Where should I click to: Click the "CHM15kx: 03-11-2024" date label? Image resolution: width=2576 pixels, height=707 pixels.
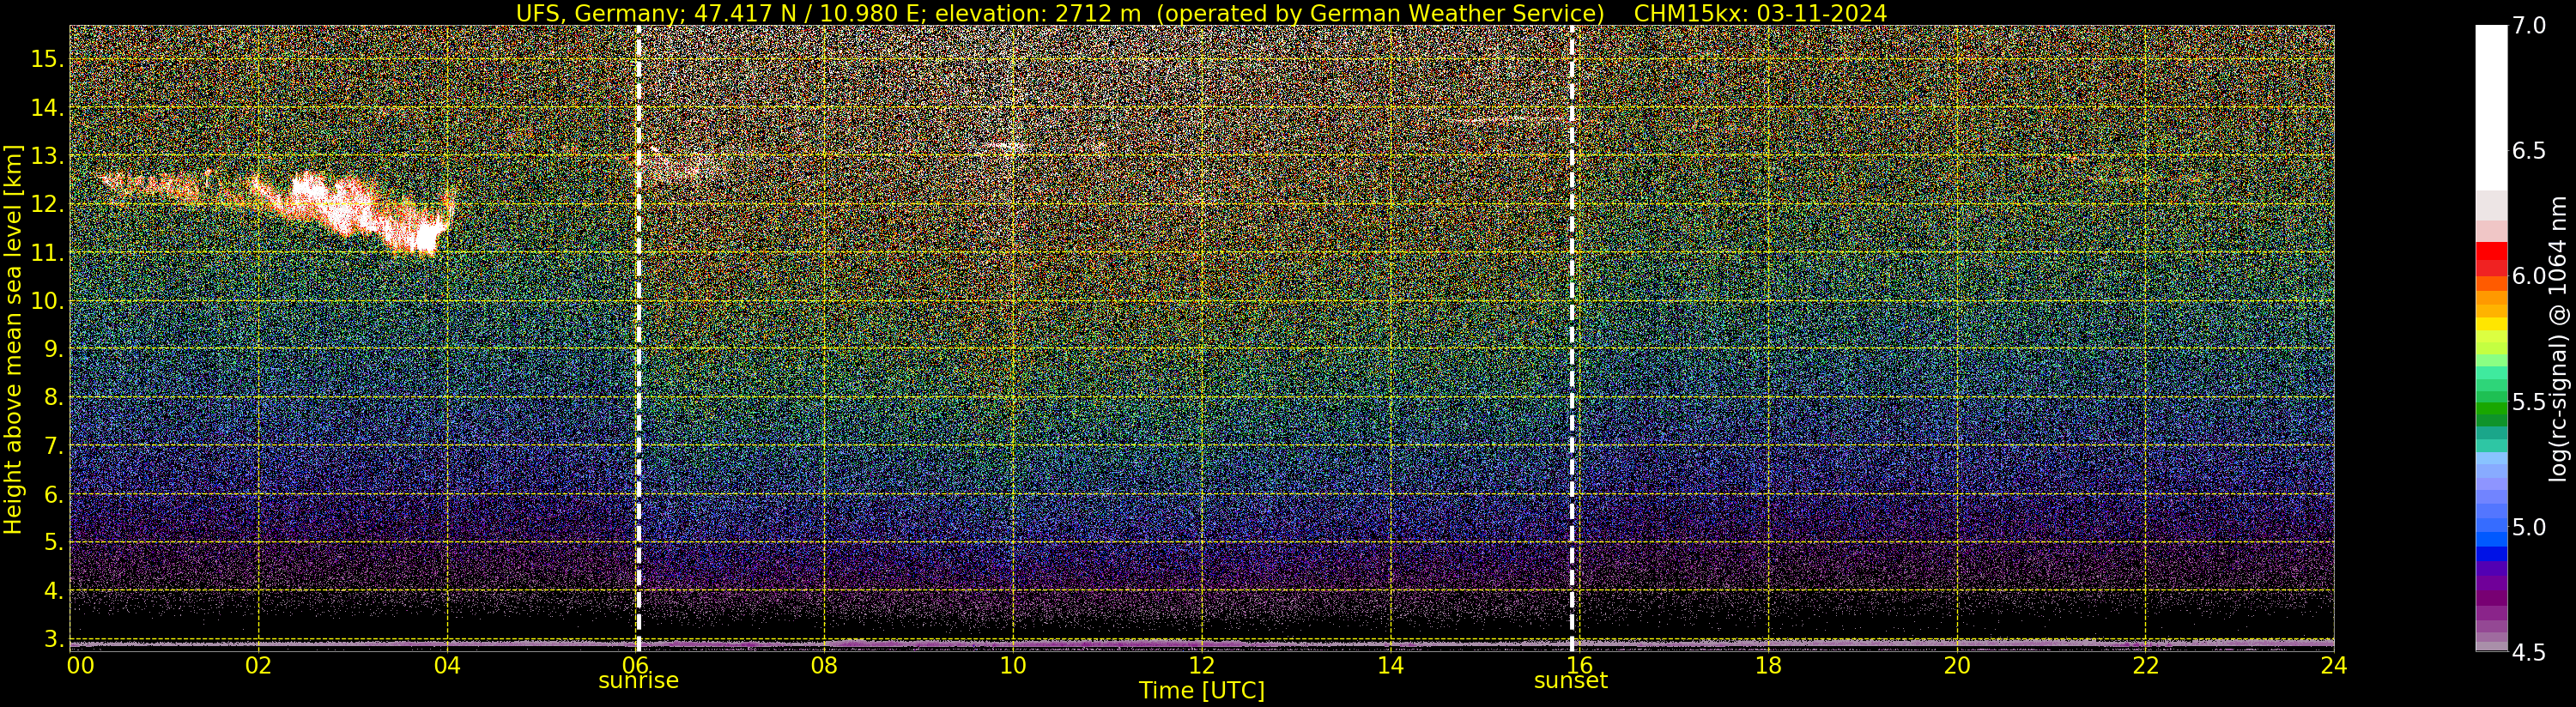pos(1760,13)
